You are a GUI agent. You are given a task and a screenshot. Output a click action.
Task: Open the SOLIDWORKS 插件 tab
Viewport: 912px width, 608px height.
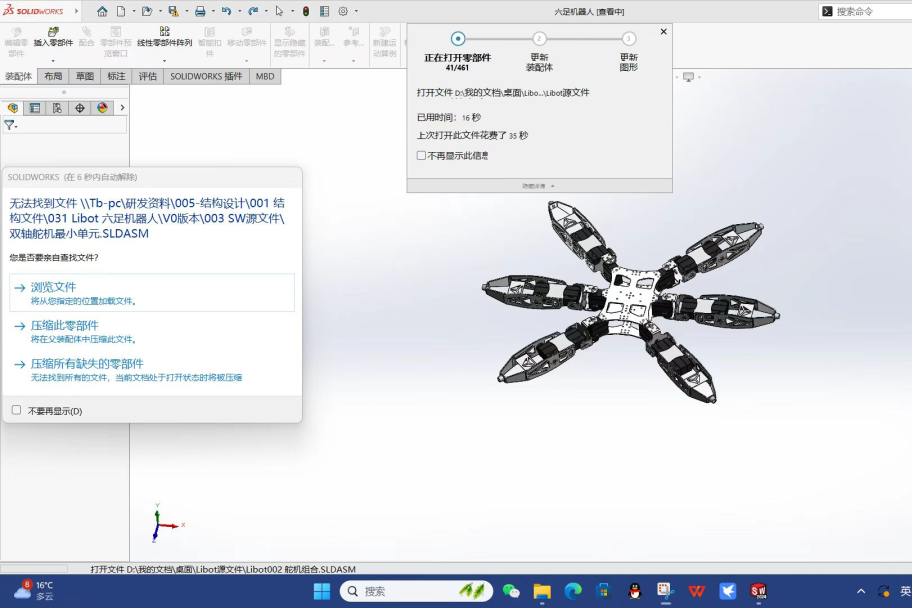(x=206, y=76)
